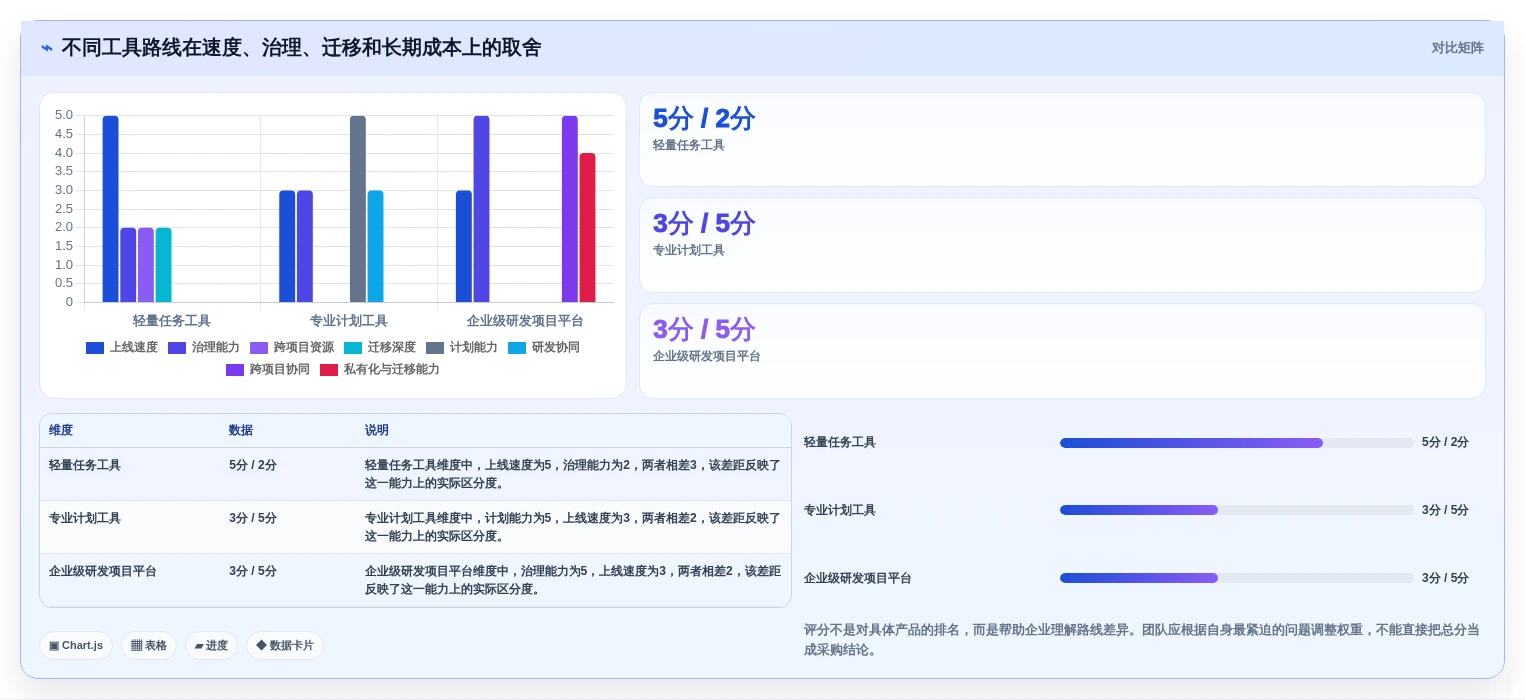This screenshot has height=700, width=1525.
Task: Toggle 跨项目协同 legend entry
Action: point(267,370)
